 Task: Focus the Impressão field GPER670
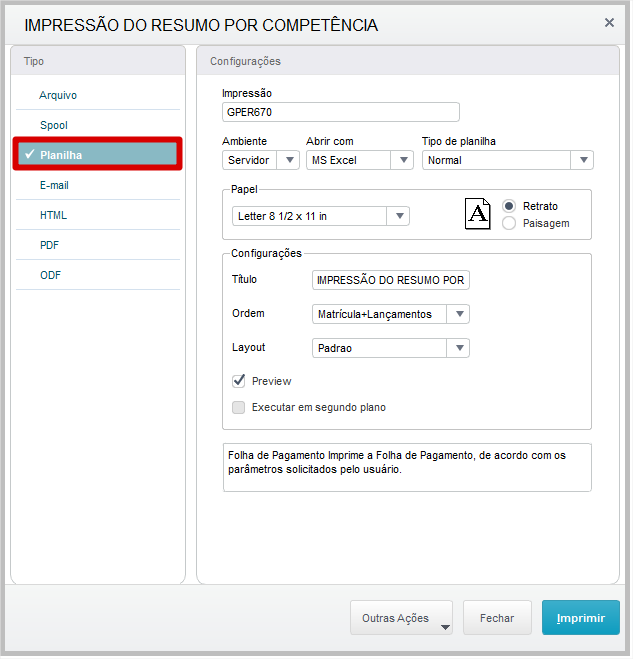[x=340, y=112]
